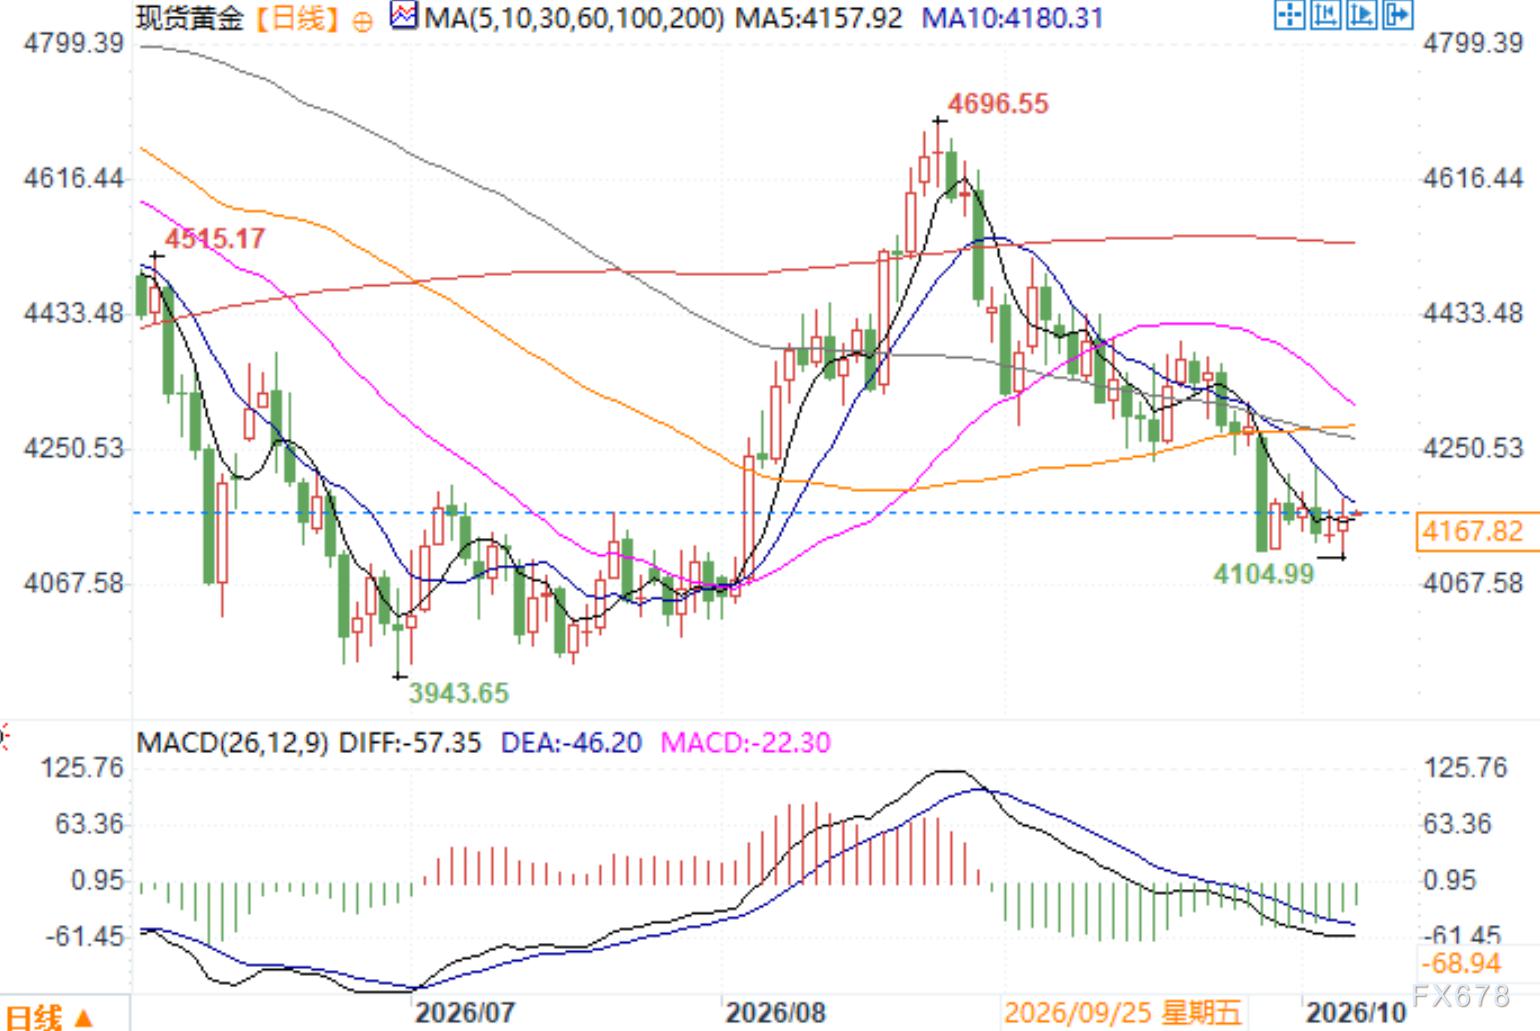
Task: Click the 63.36 value on the right MACD axis
Action: [1458, 824]
